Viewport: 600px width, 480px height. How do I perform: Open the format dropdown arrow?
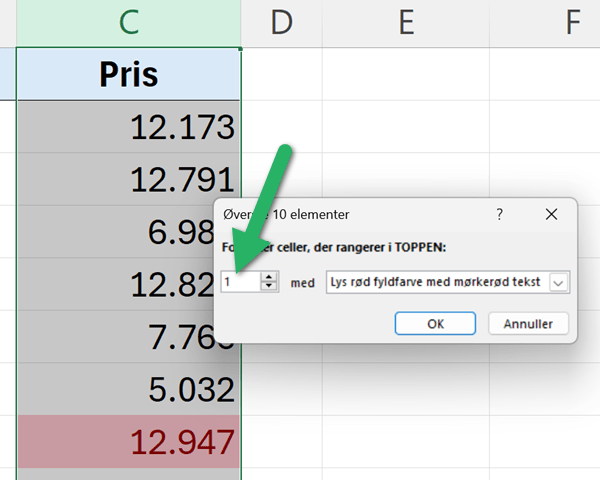558,283
